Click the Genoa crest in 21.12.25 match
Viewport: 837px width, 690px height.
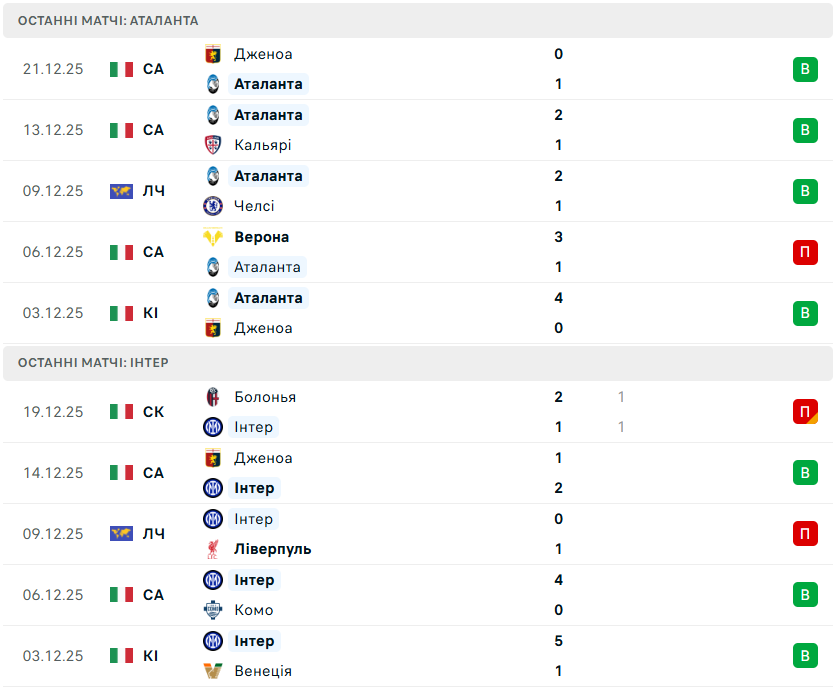click(212, 54)
